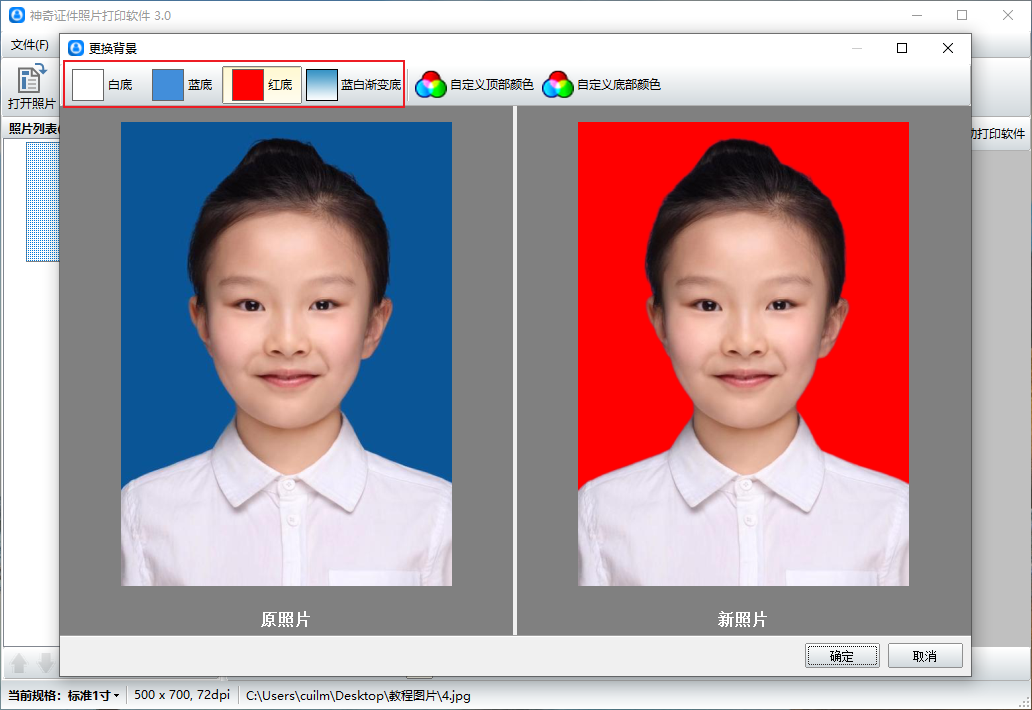The width and height of the screenshot is (1032, 710).
Task: Click the 更换背景 dialog title icon
Action: point(76,48)
